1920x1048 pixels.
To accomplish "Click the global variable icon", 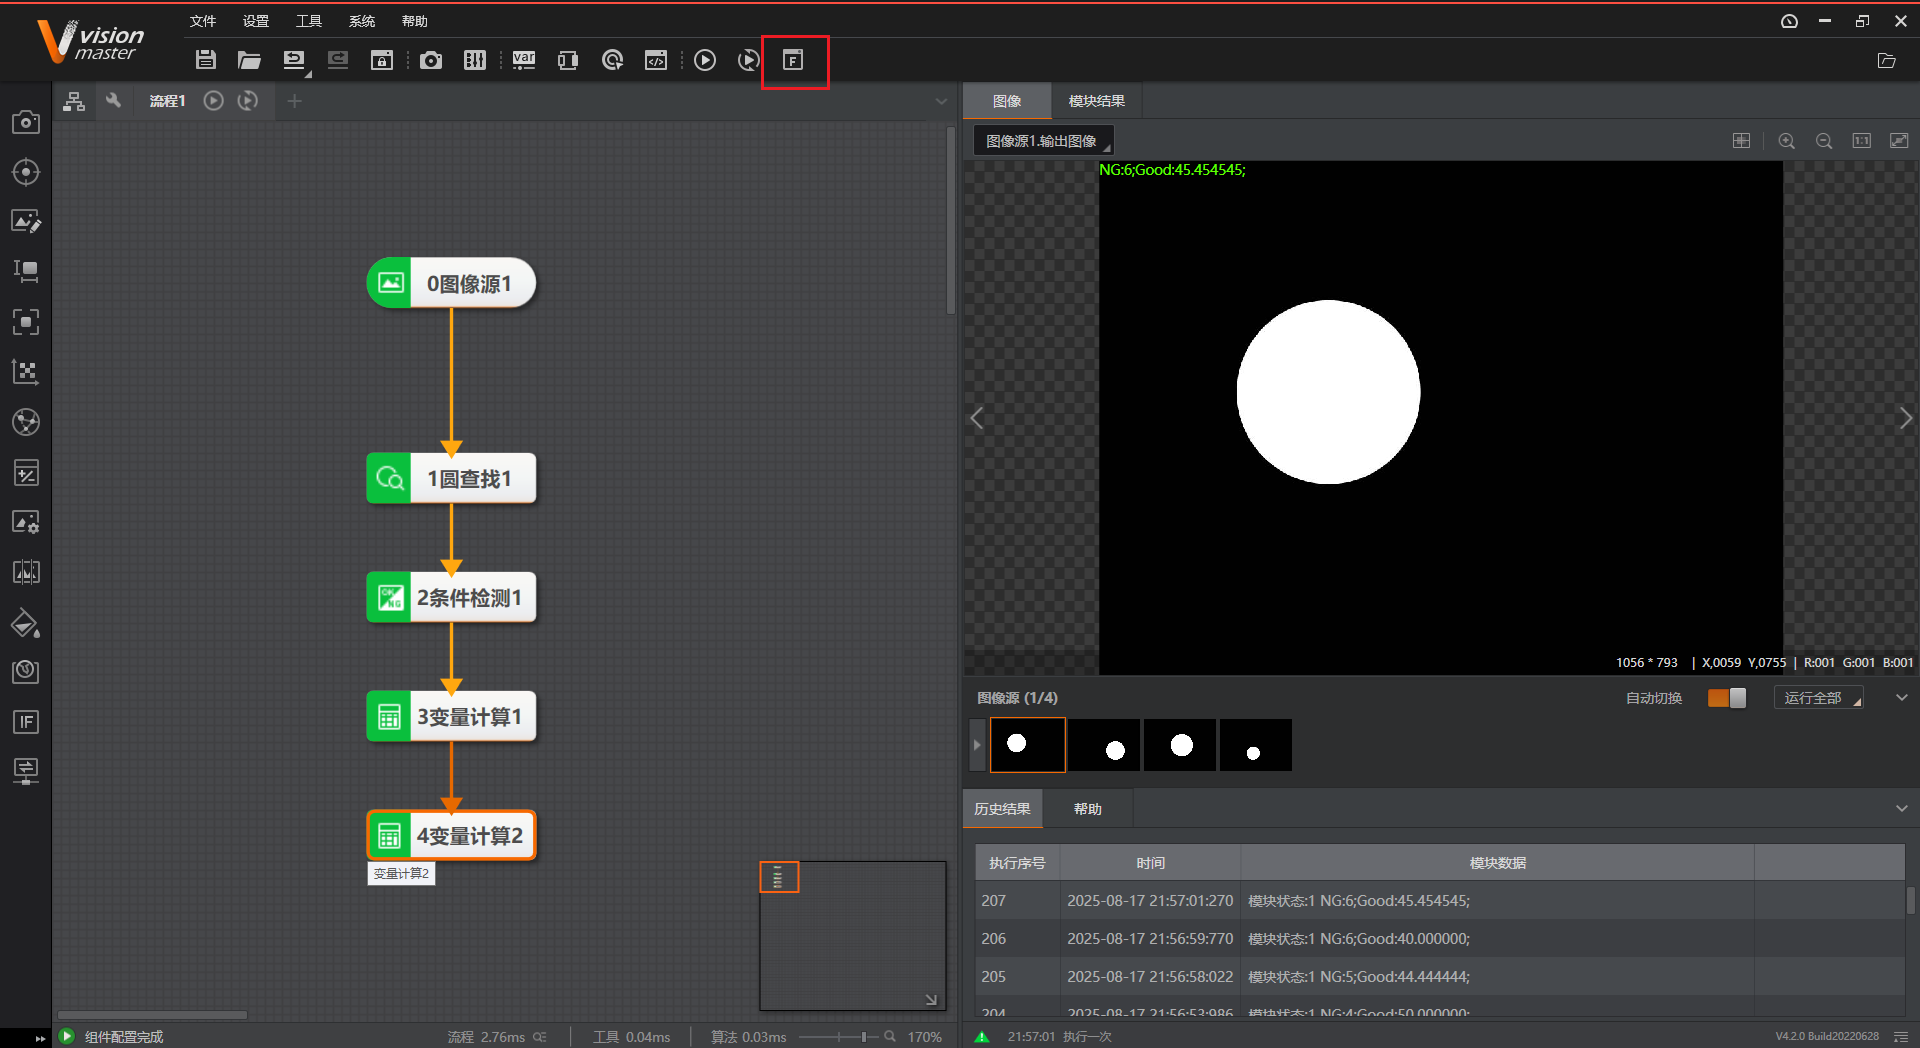I will [x=523, y=60].
